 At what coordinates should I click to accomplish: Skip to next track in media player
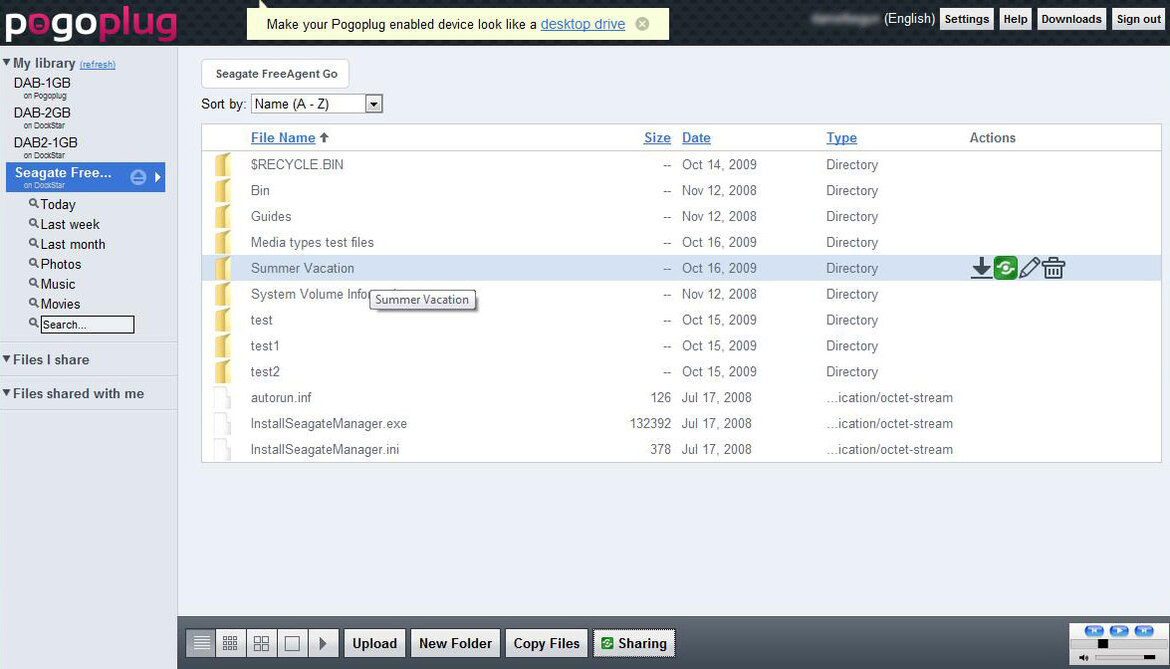coord(1144,631)
